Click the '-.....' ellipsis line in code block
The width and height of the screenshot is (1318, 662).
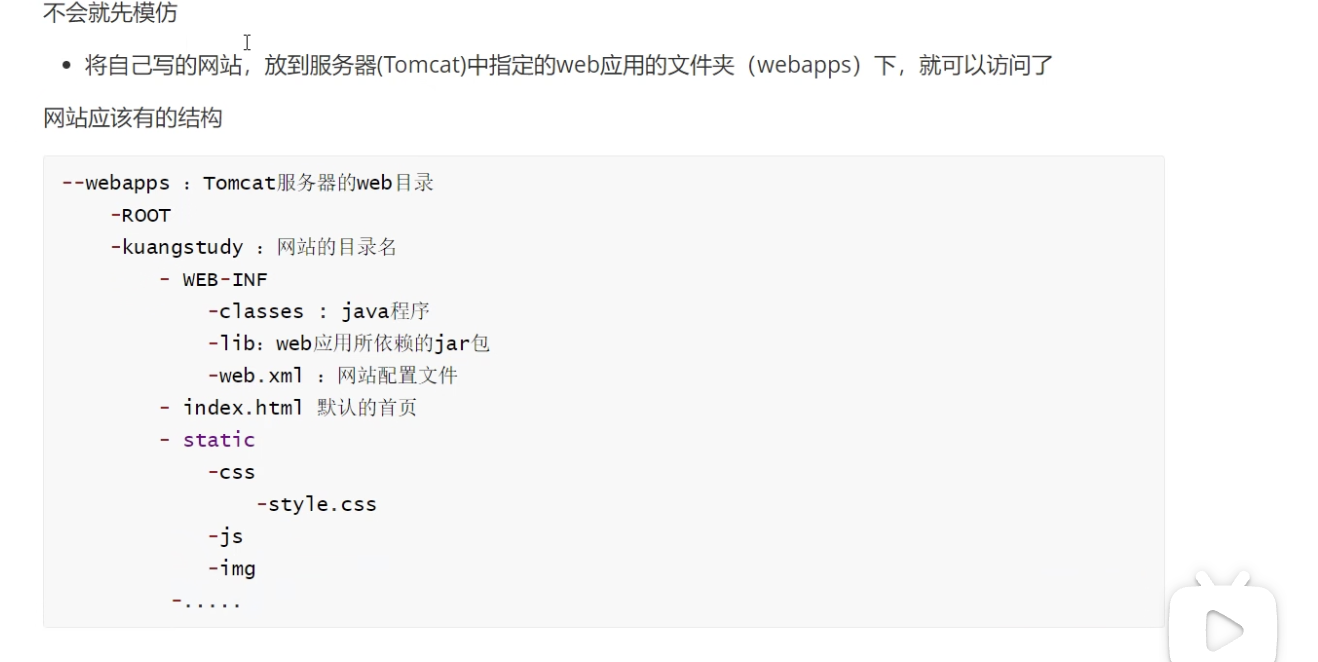tap(207, 601)
